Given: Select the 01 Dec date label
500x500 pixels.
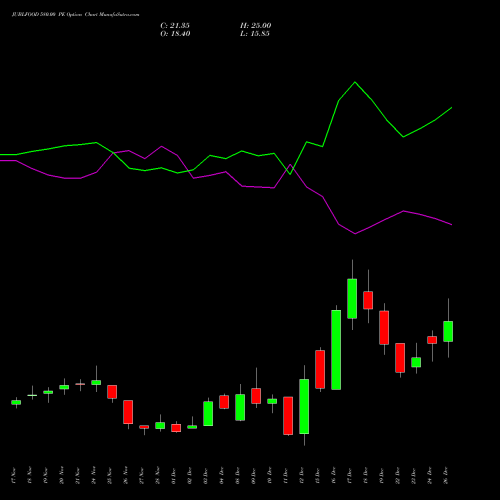Looking at the screenshot, I should click(174, 476).
